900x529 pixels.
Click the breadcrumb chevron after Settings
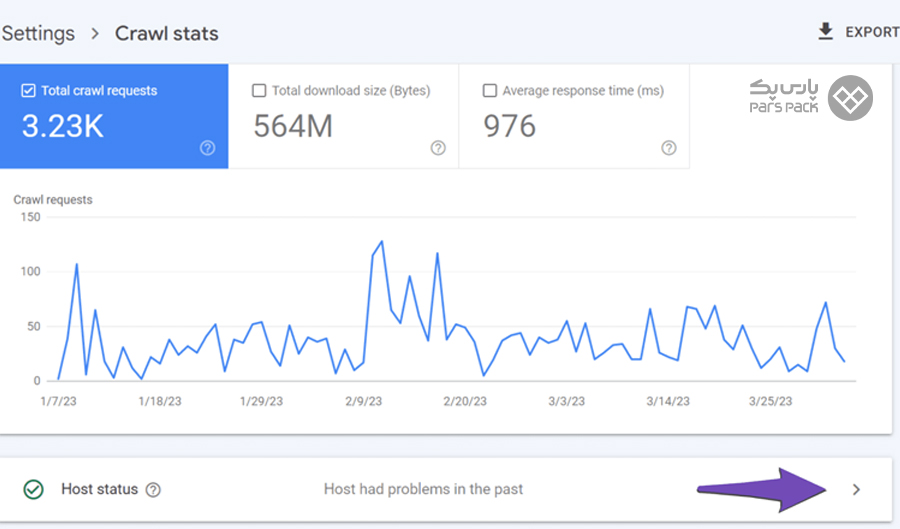(95, 33)
